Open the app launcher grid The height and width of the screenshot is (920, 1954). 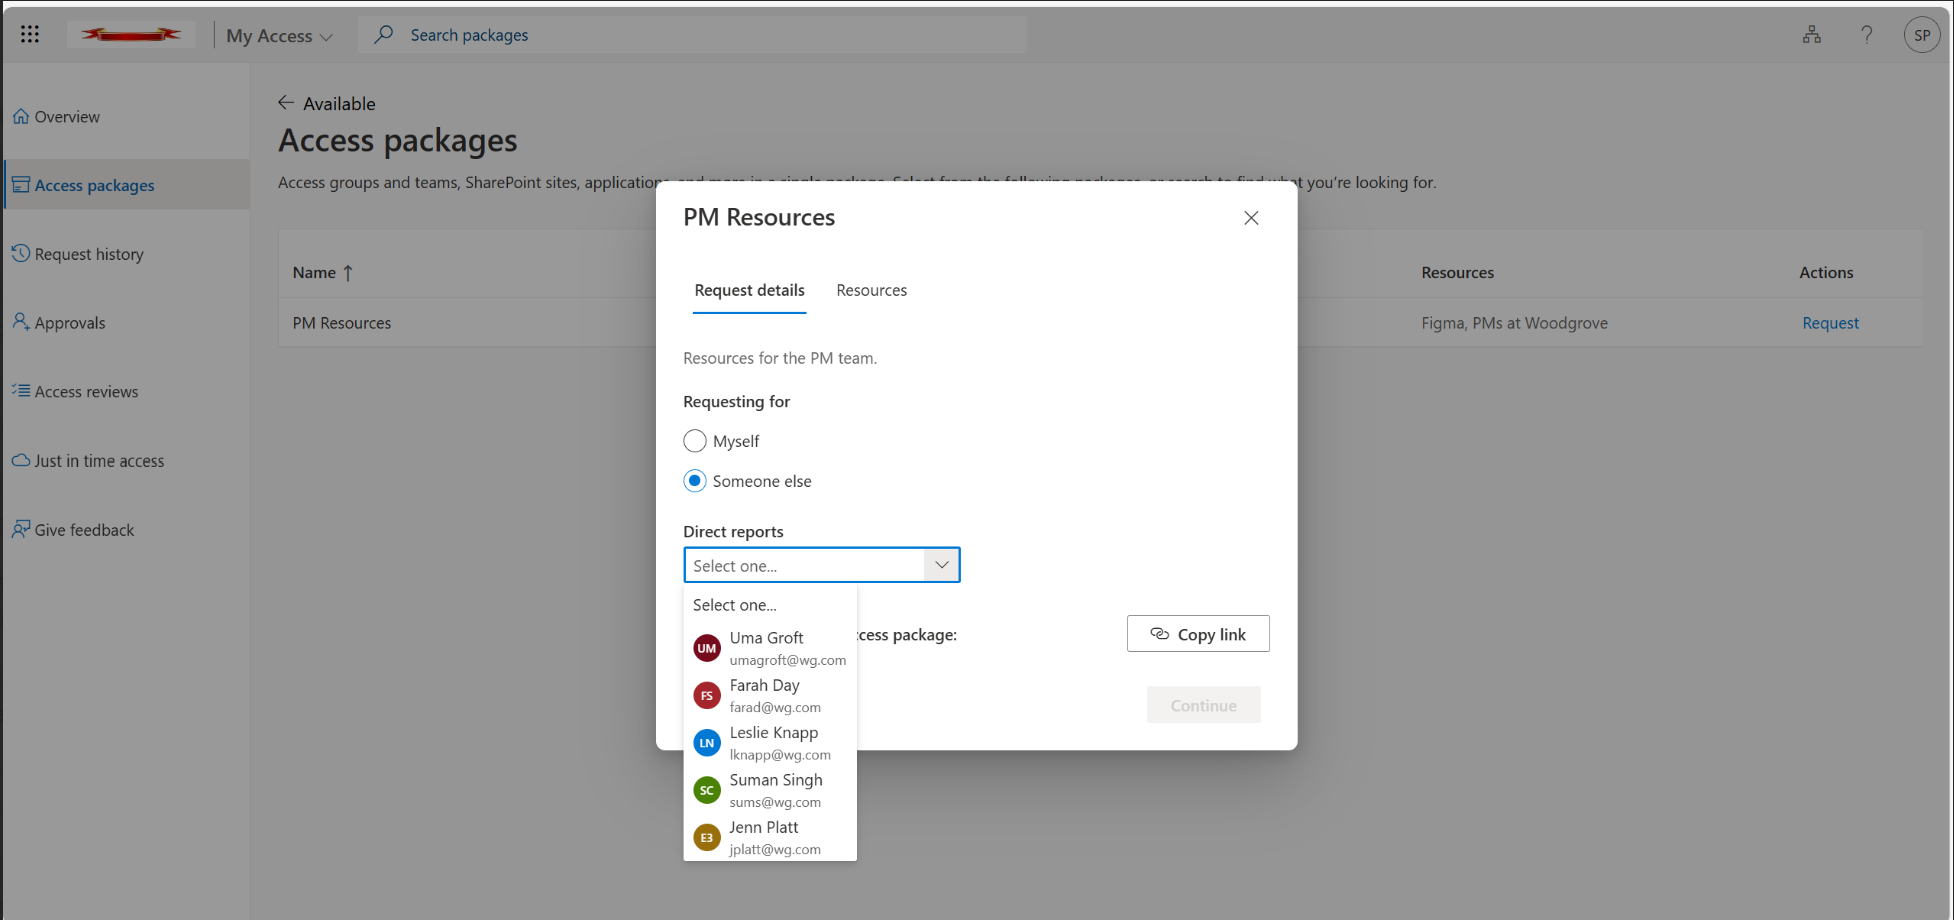pyautogui.click(x=29, y=34)
